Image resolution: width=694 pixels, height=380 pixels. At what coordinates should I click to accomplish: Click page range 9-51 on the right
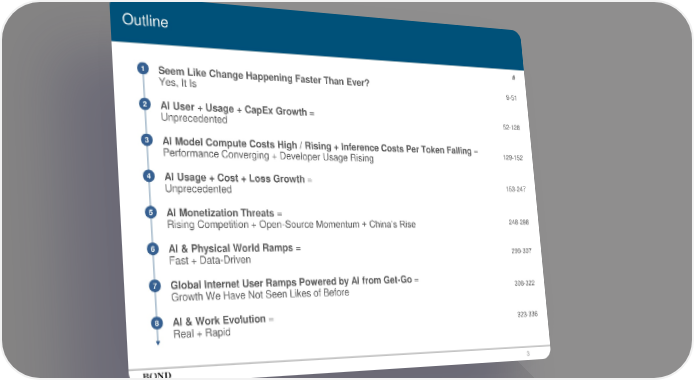[511, 98]
